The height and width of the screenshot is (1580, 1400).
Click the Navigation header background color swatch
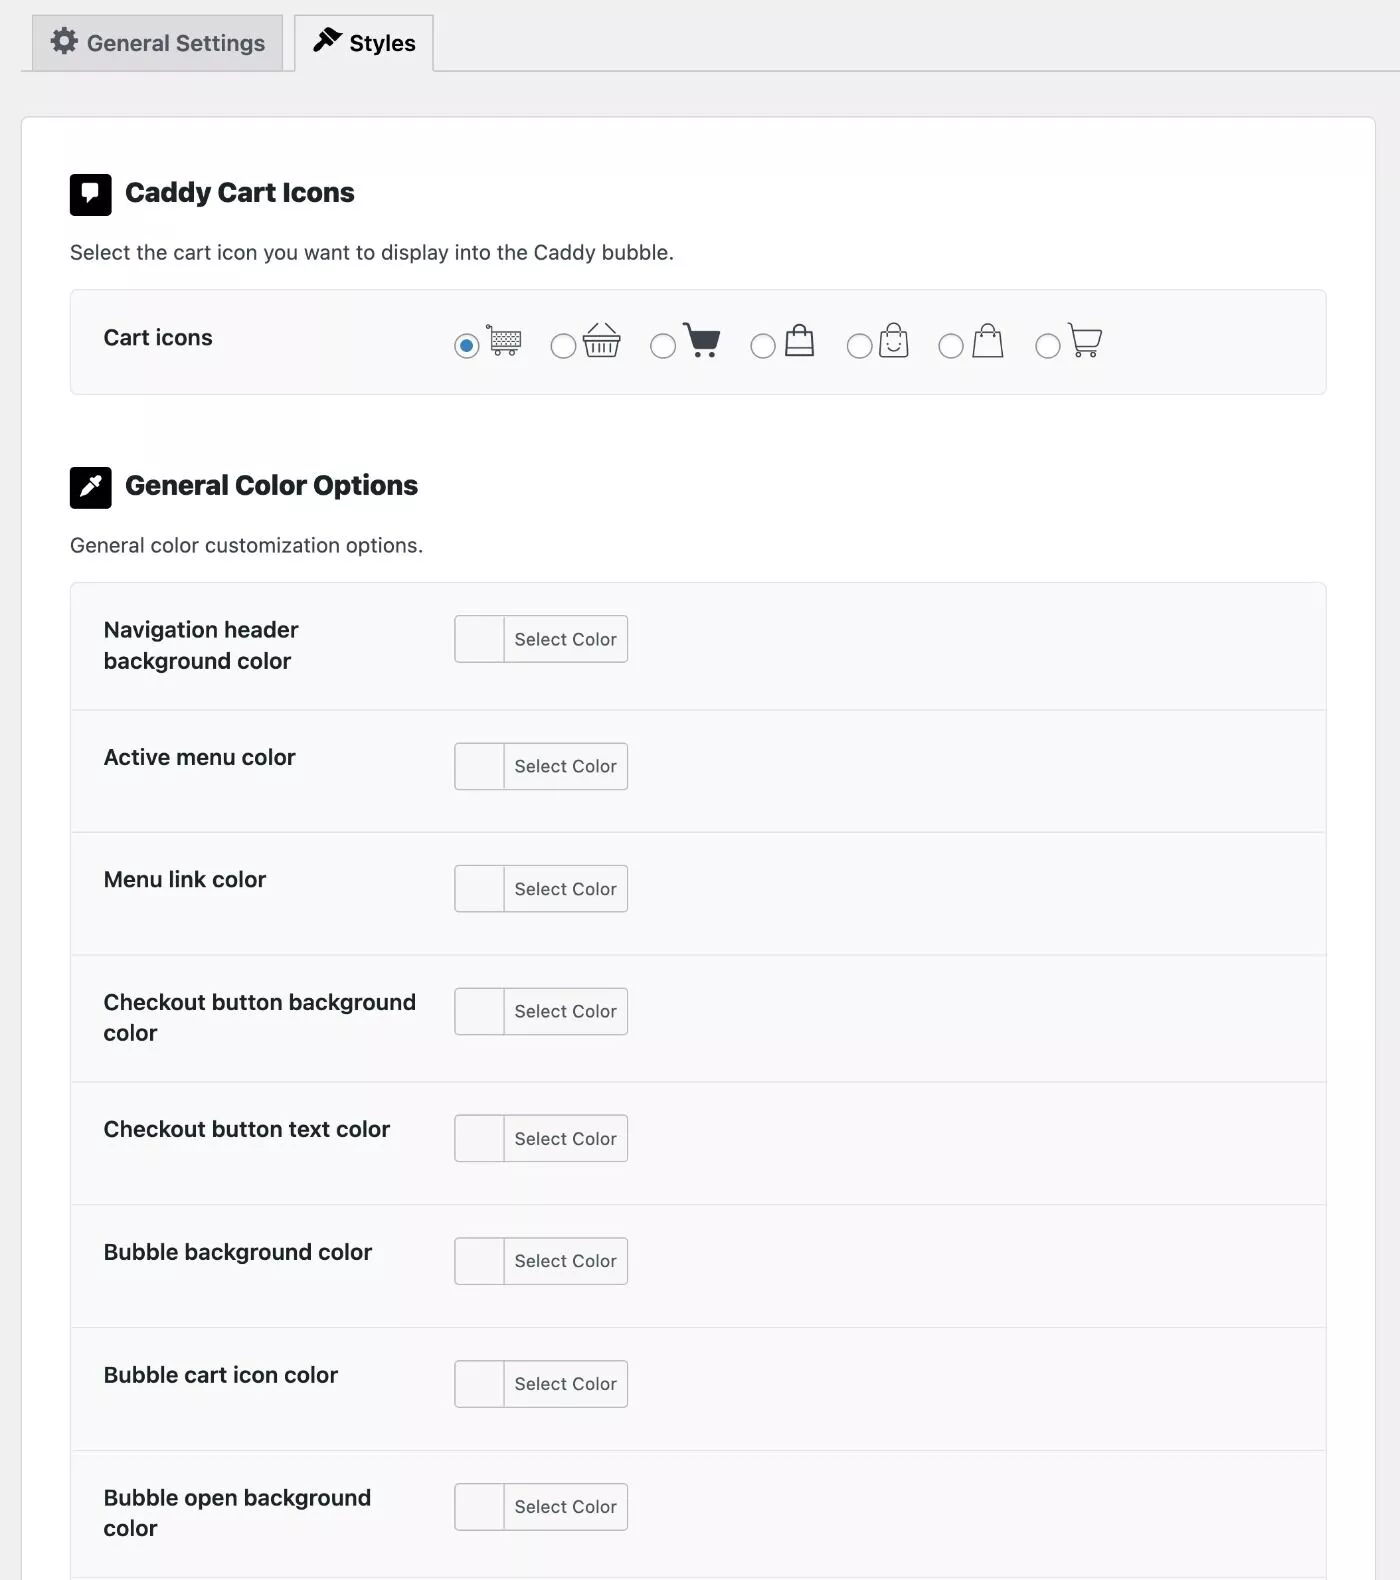click(x=479, y=639)
